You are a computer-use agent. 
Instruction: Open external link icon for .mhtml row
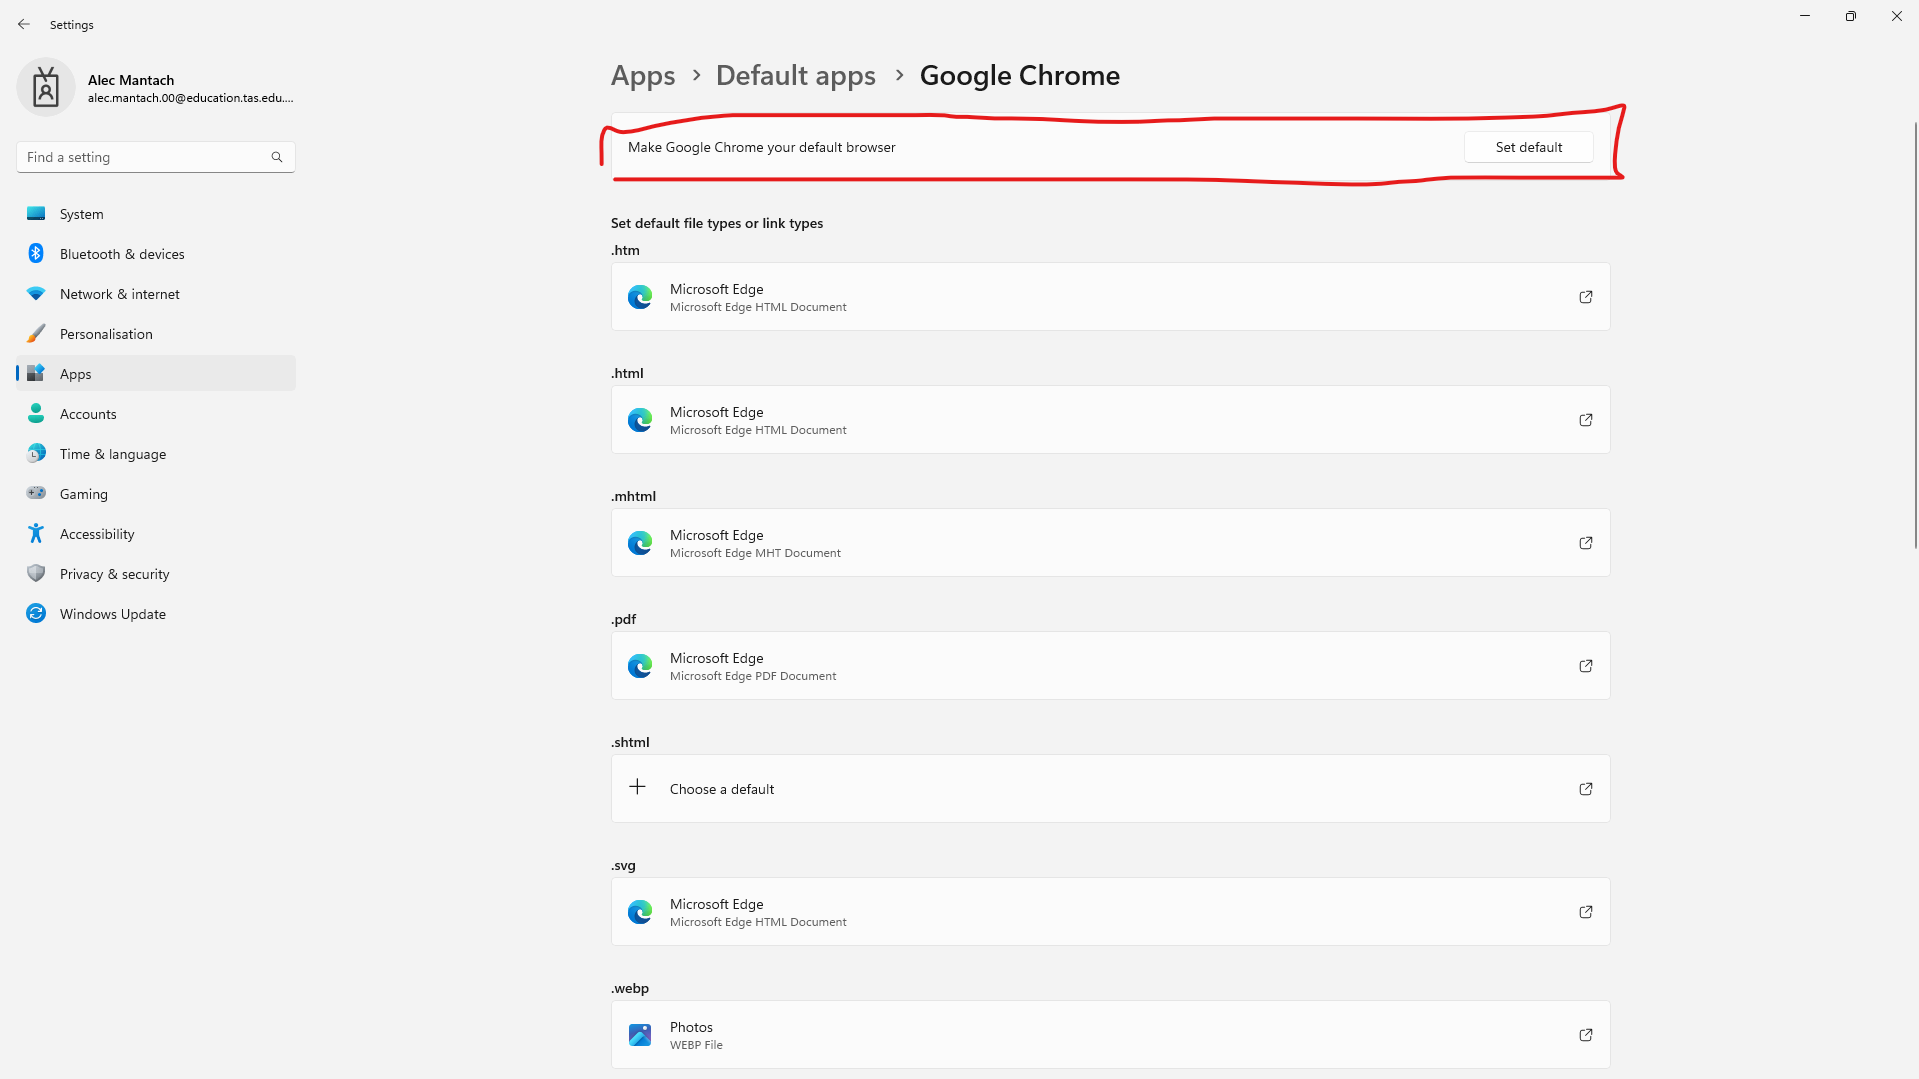(x=1586, y=543)
